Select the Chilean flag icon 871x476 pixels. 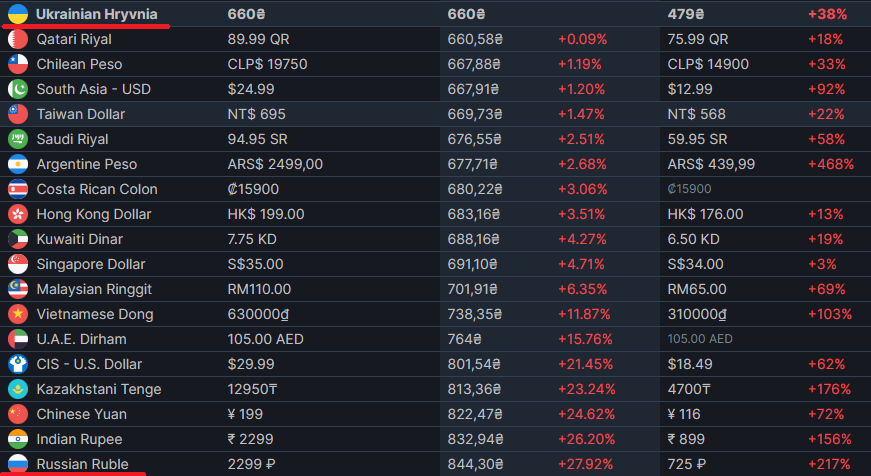(x=18, y=64)
